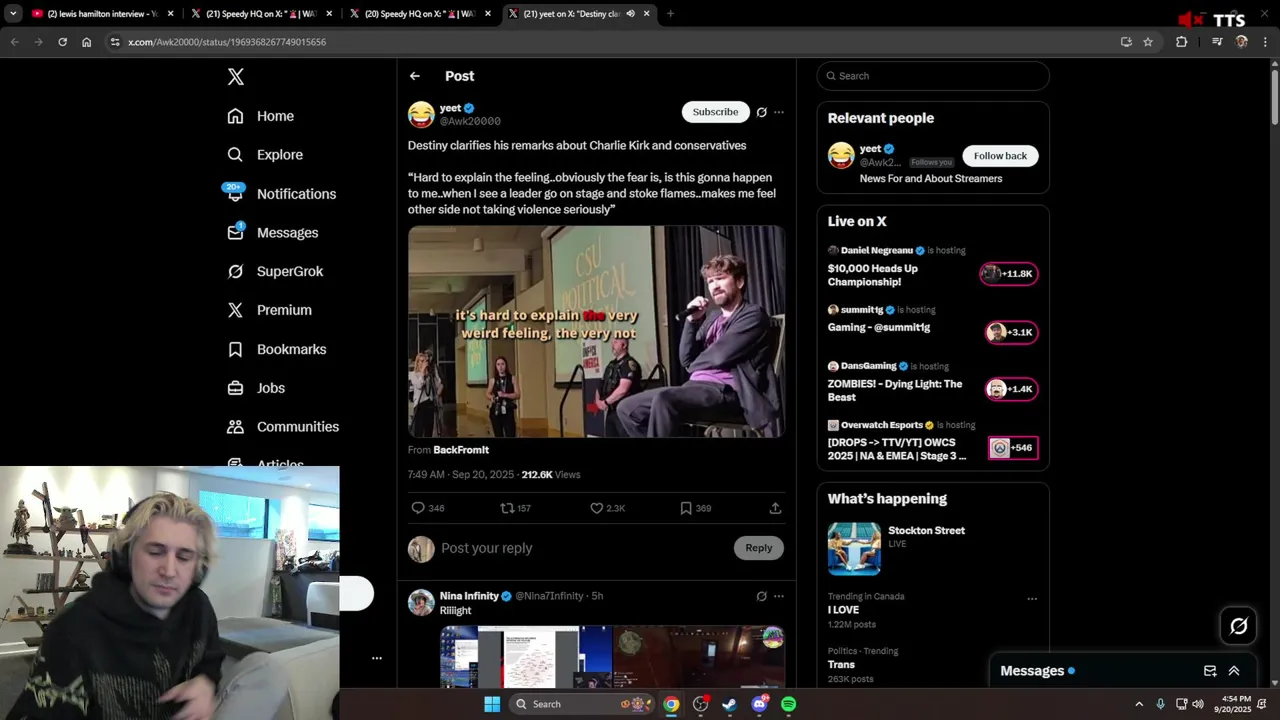Viewport: 1280px width, 720px height.
Task: Click Follow back for yeet
Action: tap(1000, 156)
